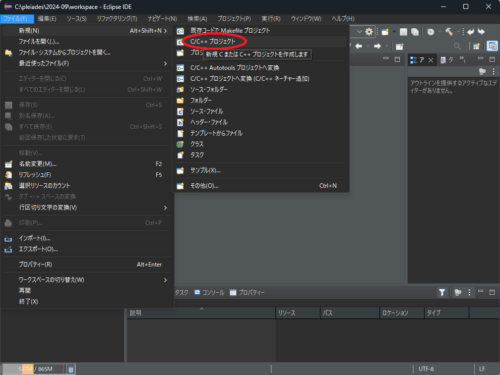Click the Save All toolbar icon
The image size is (500, 375).
415,32
